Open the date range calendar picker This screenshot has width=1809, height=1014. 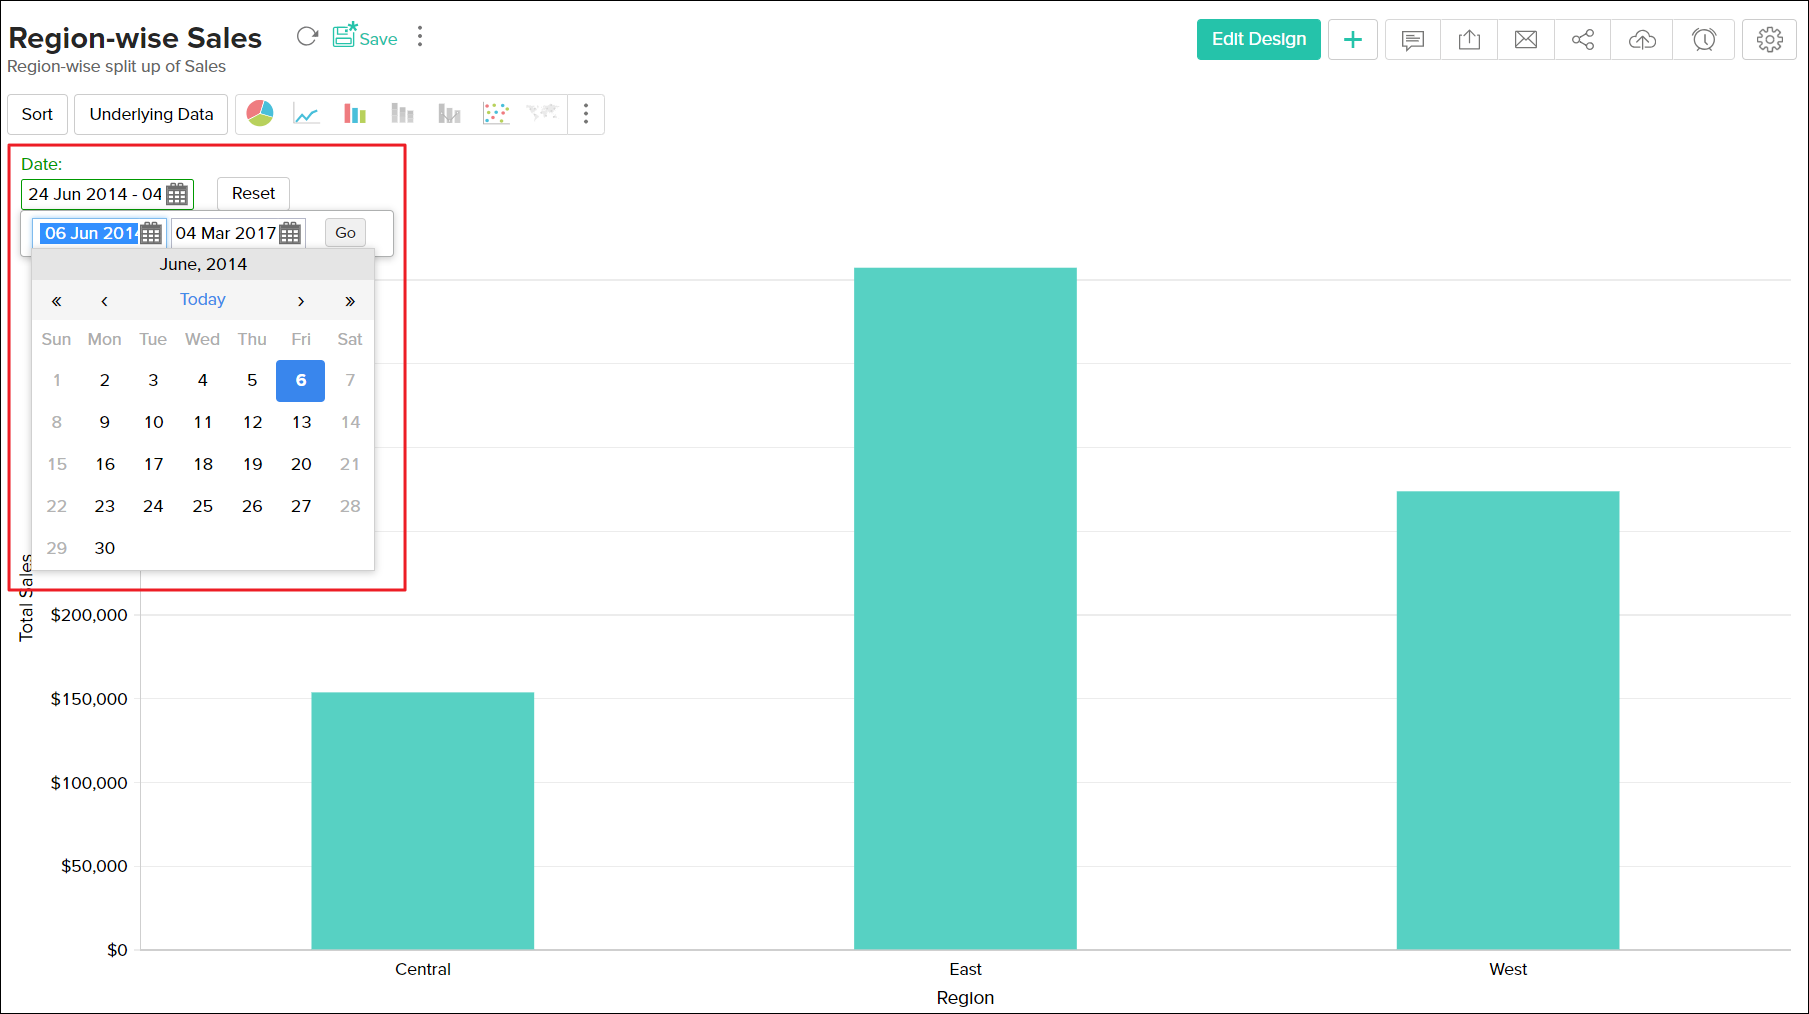(177, 193)
